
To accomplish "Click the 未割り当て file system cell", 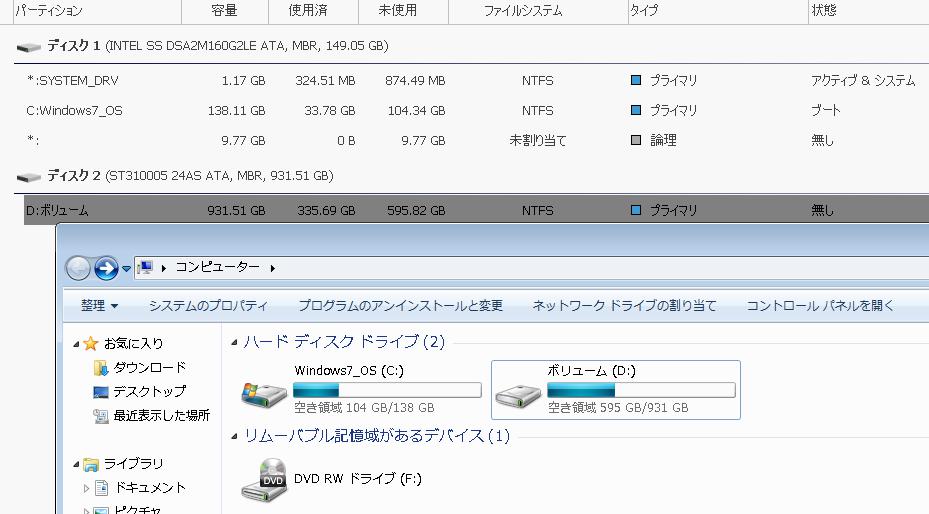I will [538, 141].
